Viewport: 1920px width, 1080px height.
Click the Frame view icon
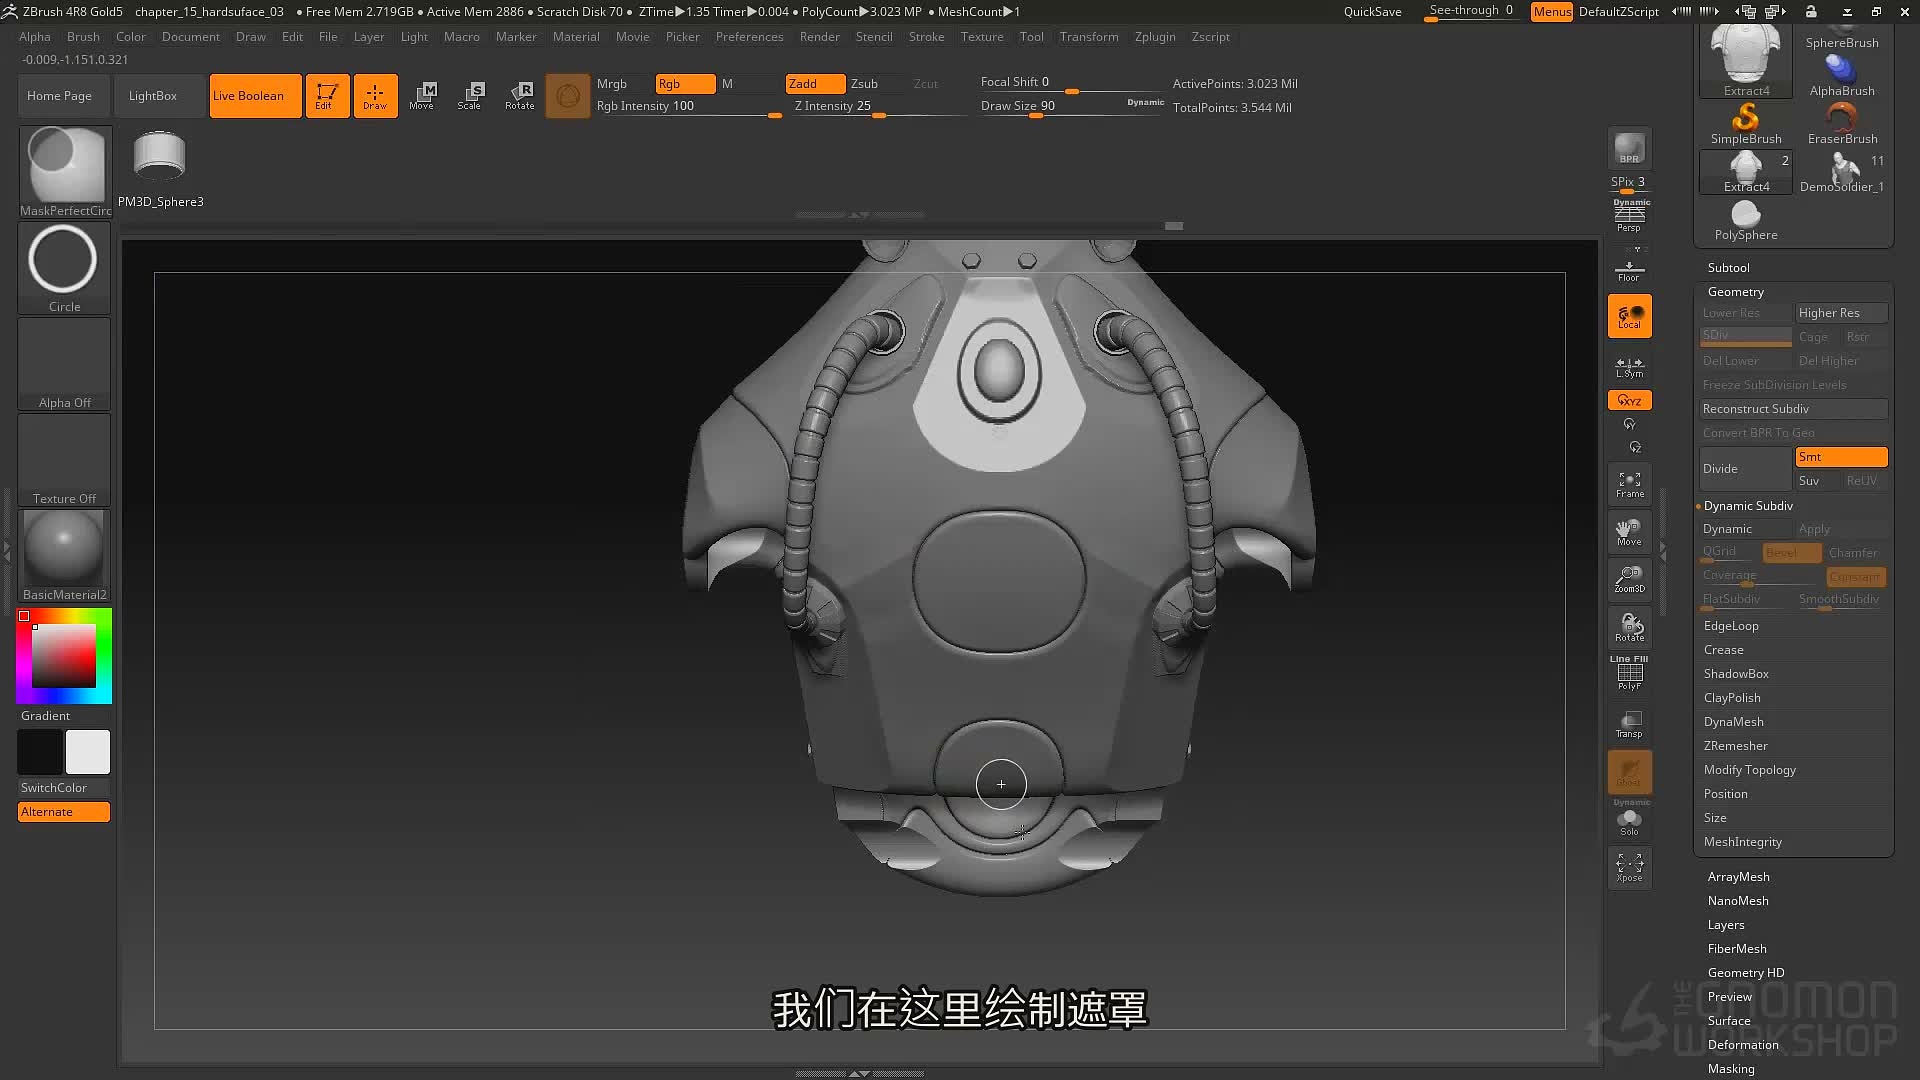[1629, 484]
